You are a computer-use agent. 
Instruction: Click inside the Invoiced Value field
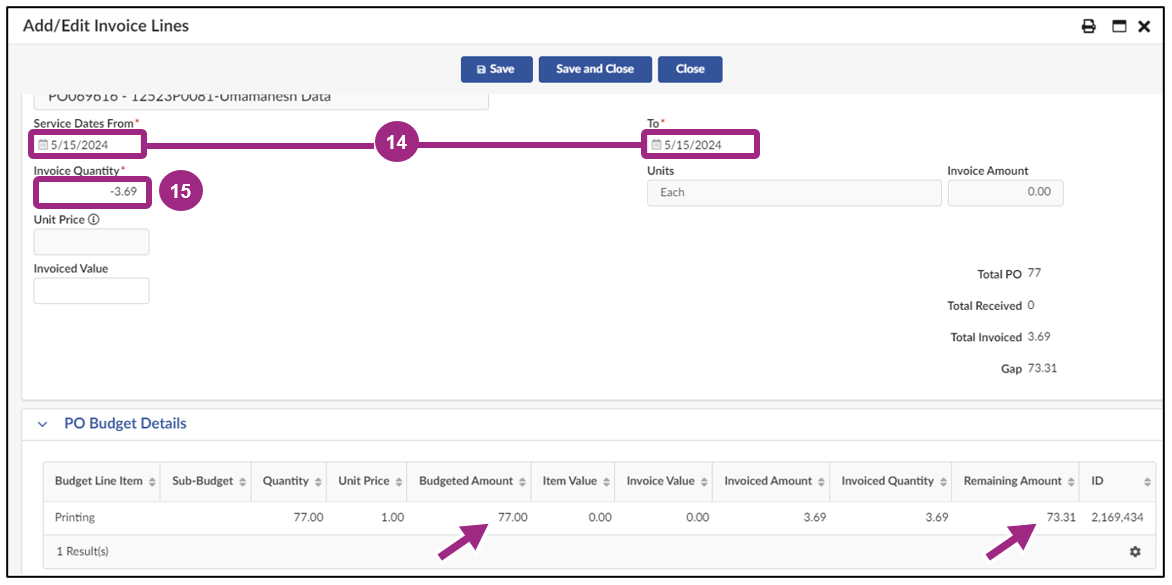91,290
